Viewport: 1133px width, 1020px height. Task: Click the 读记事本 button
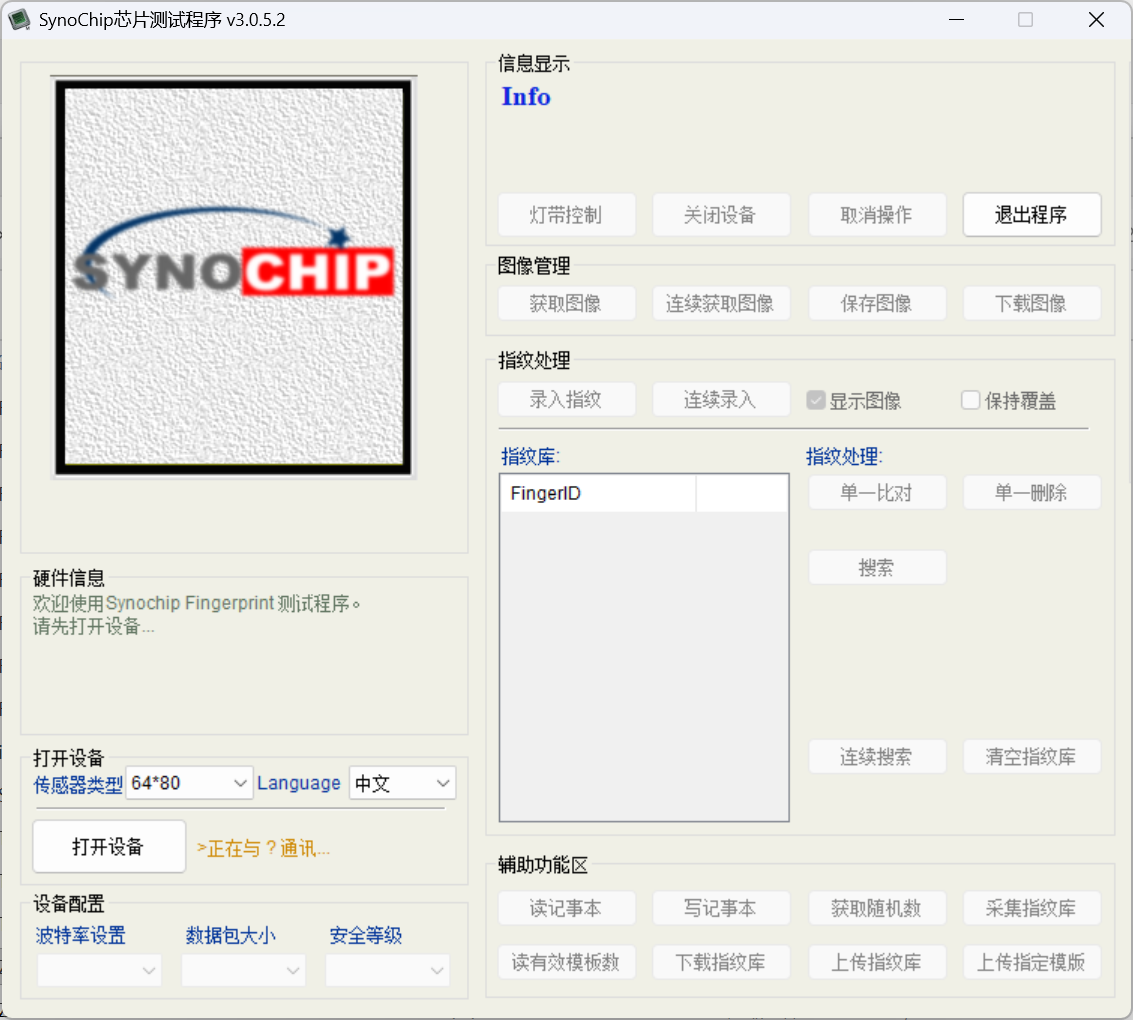[x=566, y=908]
